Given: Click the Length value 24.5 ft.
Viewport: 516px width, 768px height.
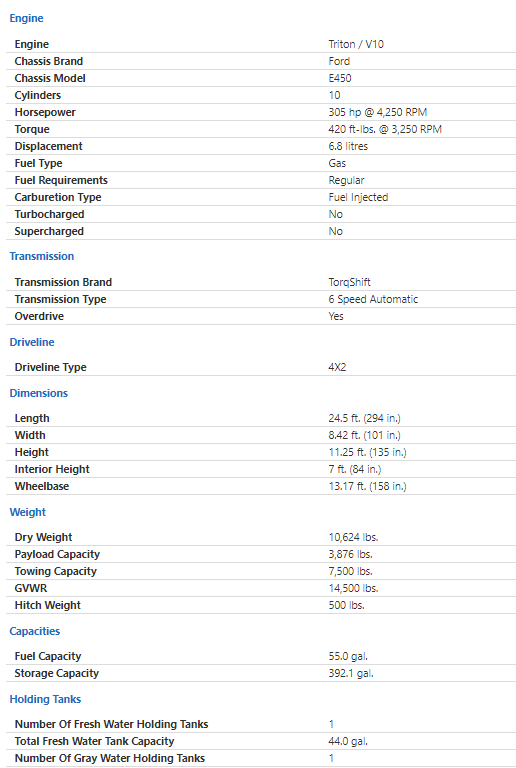Looking at the screenshot, I should tap(364, 418).
